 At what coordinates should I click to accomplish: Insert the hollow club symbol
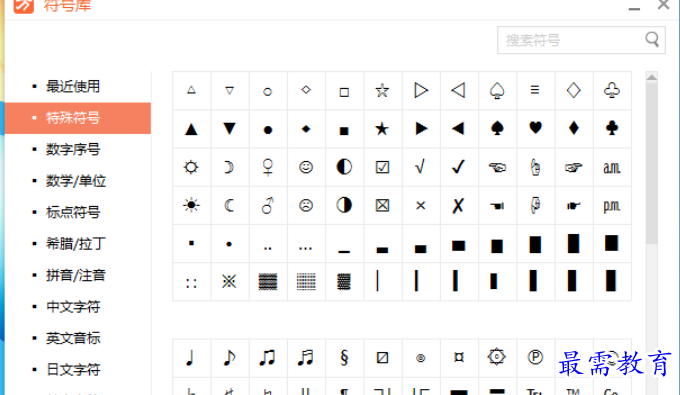point(611,91)
